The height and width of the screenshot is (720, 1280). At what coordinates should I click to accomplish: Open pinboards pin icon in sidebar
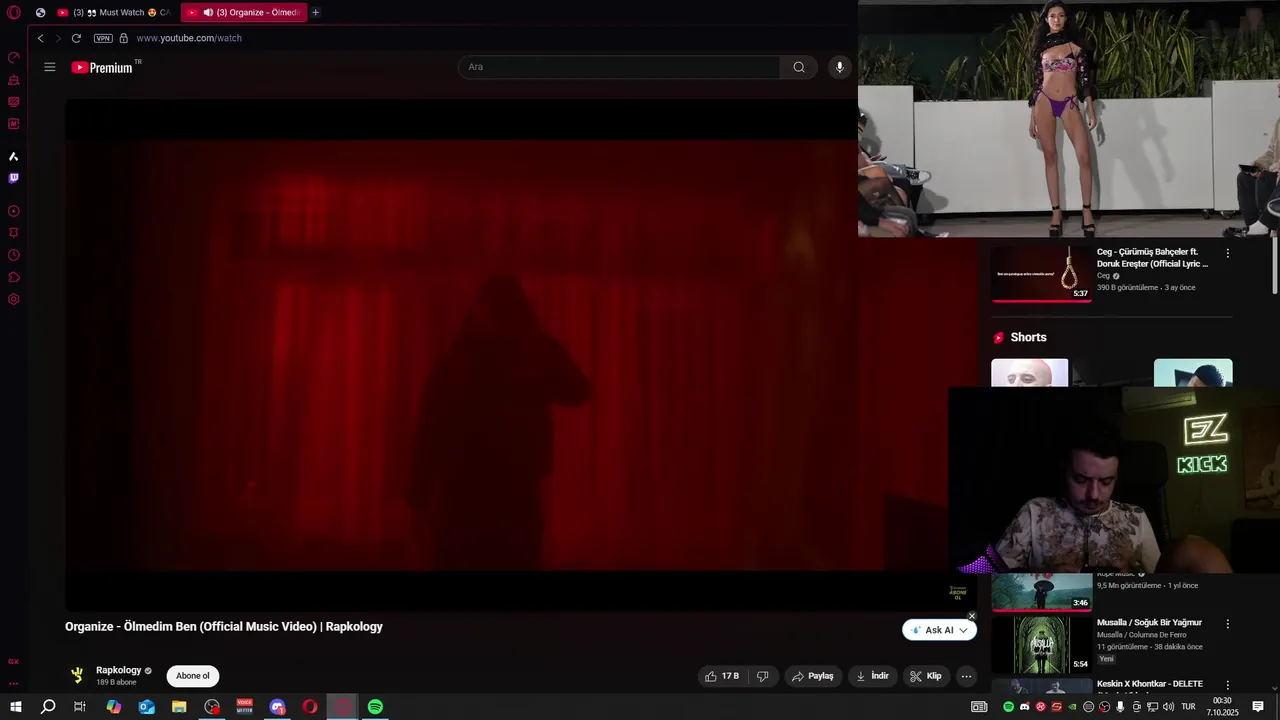pyautogui.click(x=13, y=233)
